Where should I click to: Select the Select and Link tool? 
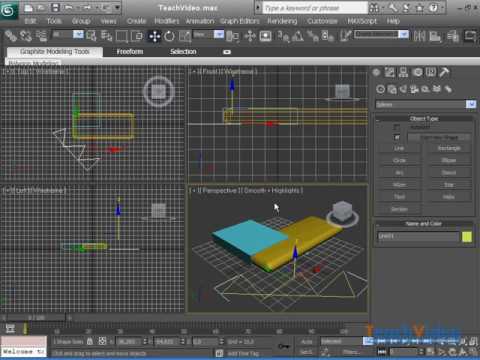point(11,36)
